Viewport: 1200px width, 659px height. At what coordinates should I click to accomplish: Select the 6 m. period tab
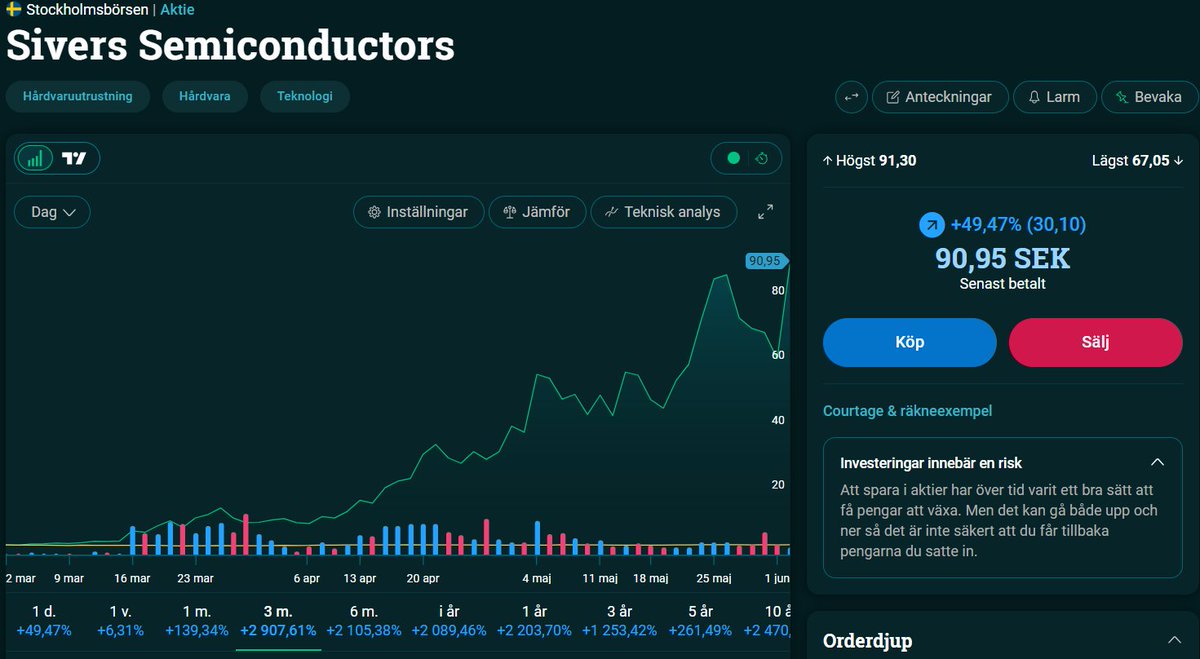[x=365, y=621]
